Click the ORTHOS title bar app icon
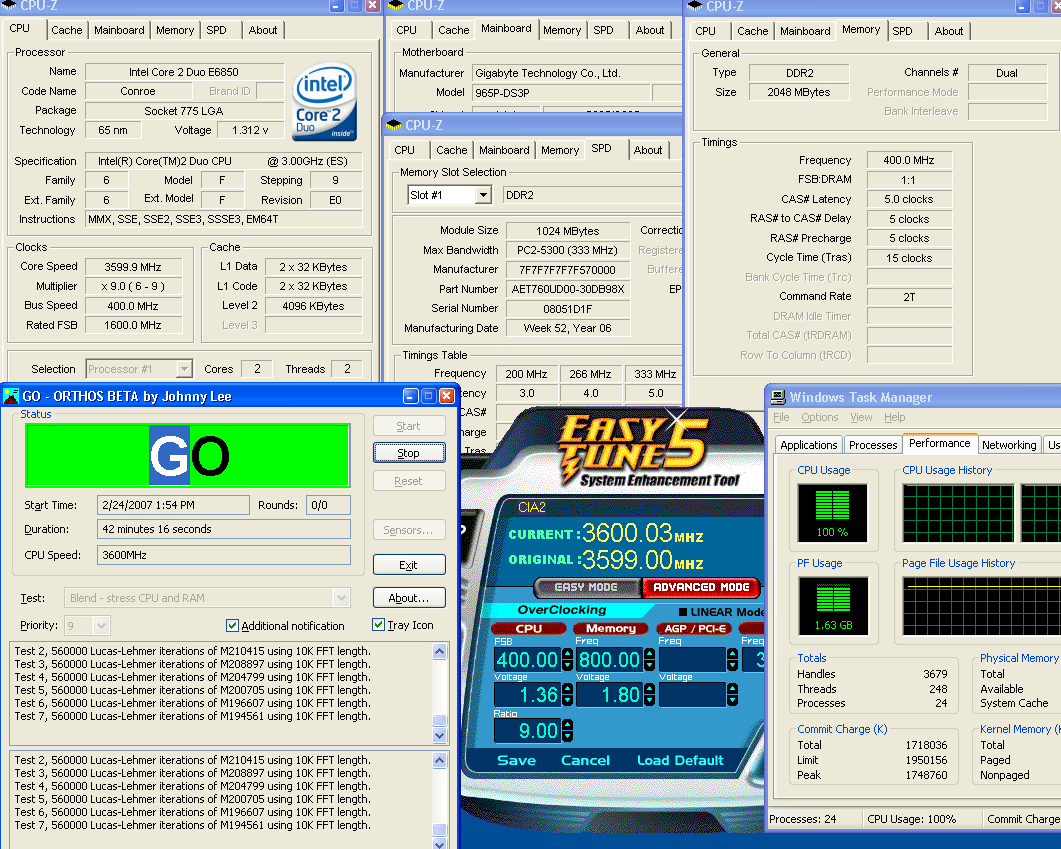Image resolution: width=1061 pixels, height=849 pixels. click(11, 397)
